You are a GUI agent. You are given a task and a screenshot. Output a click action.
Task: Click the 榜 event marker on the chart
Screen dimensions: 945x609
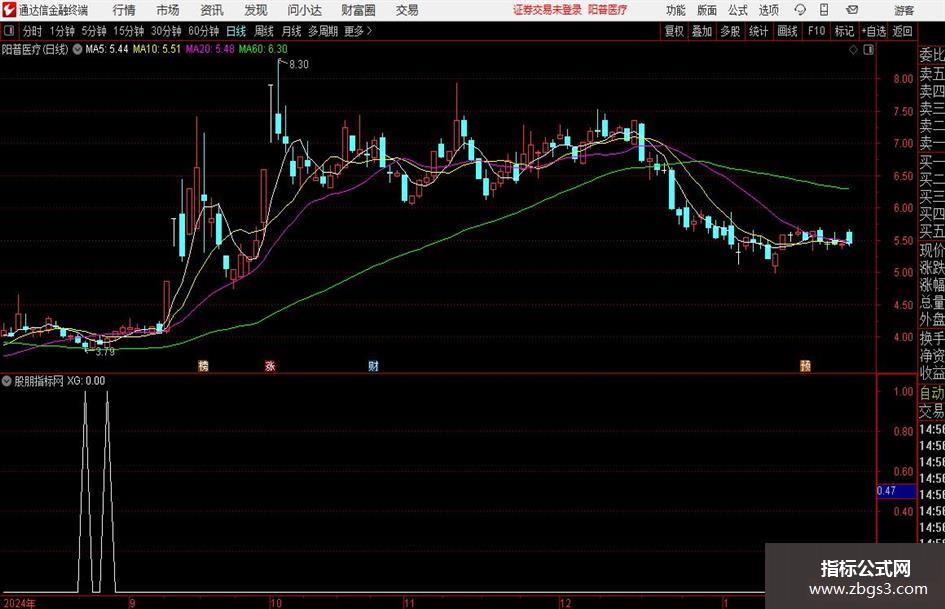pyautogui.click(x=203, y=365)
